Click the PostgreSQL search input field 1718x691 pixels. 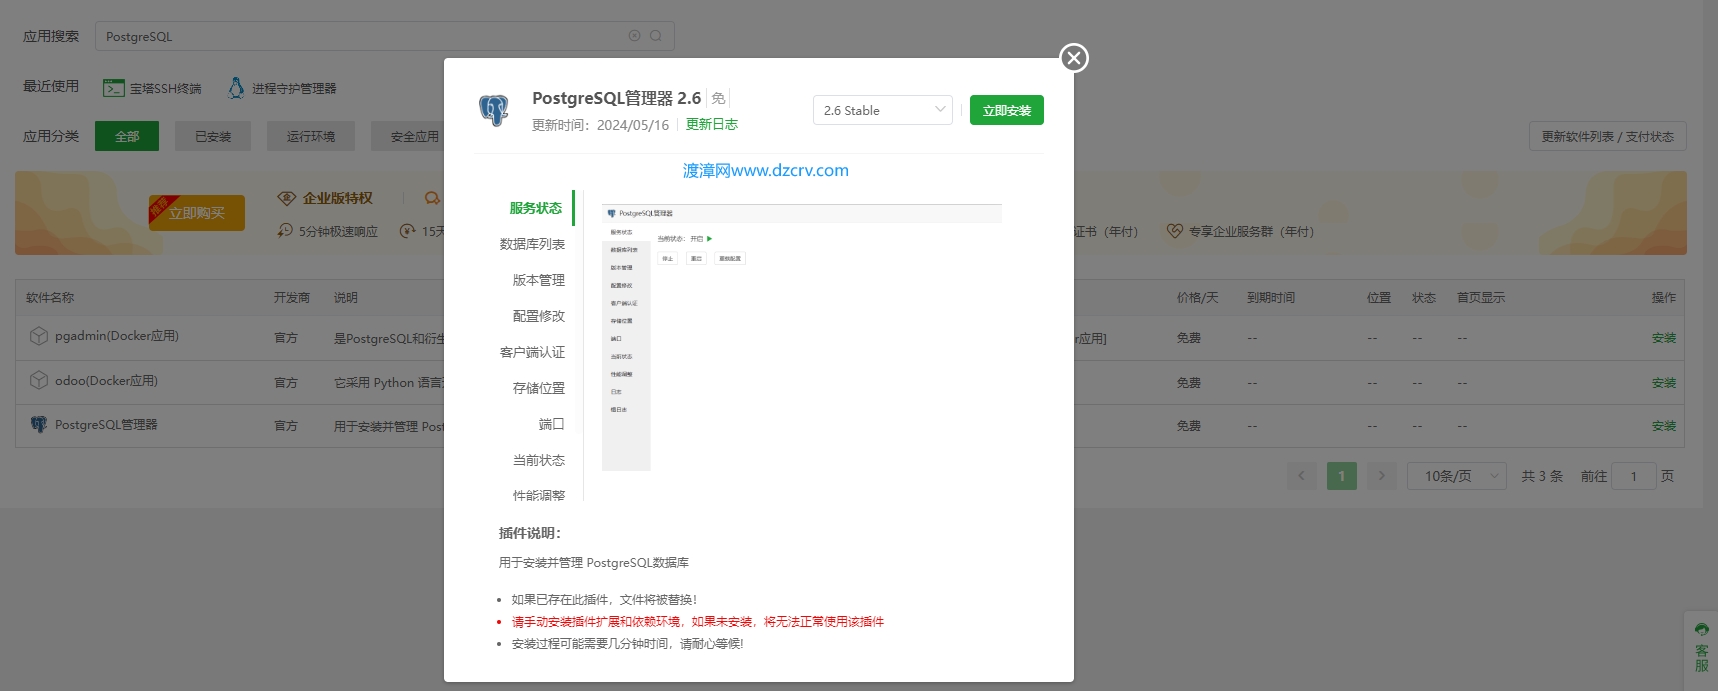(385, 36)
